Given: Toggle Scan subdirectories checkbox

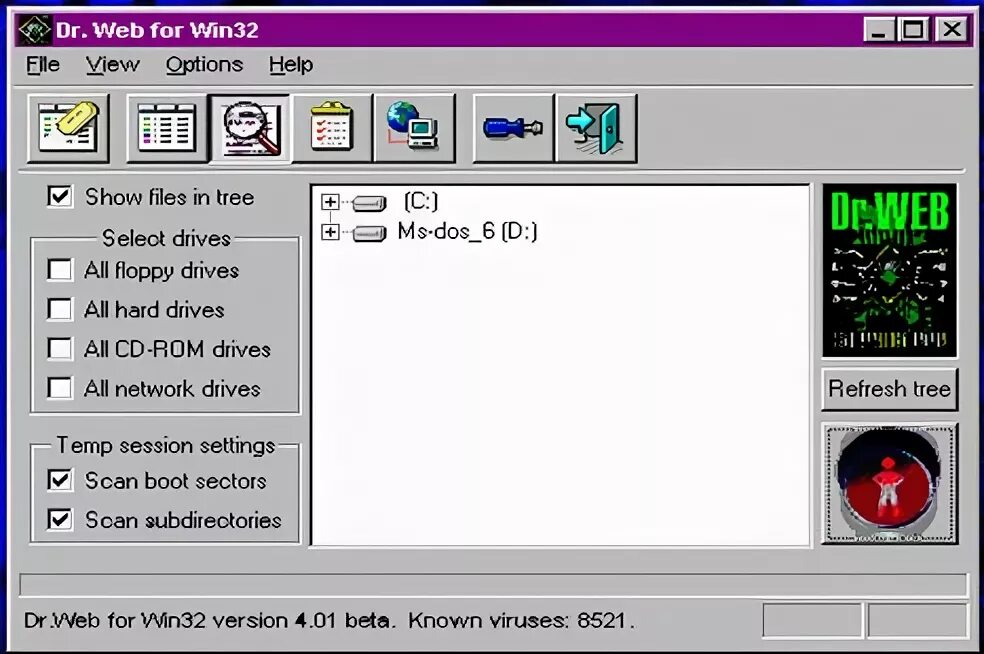Looking at the screenshot, I should click(x=60, y=519).
